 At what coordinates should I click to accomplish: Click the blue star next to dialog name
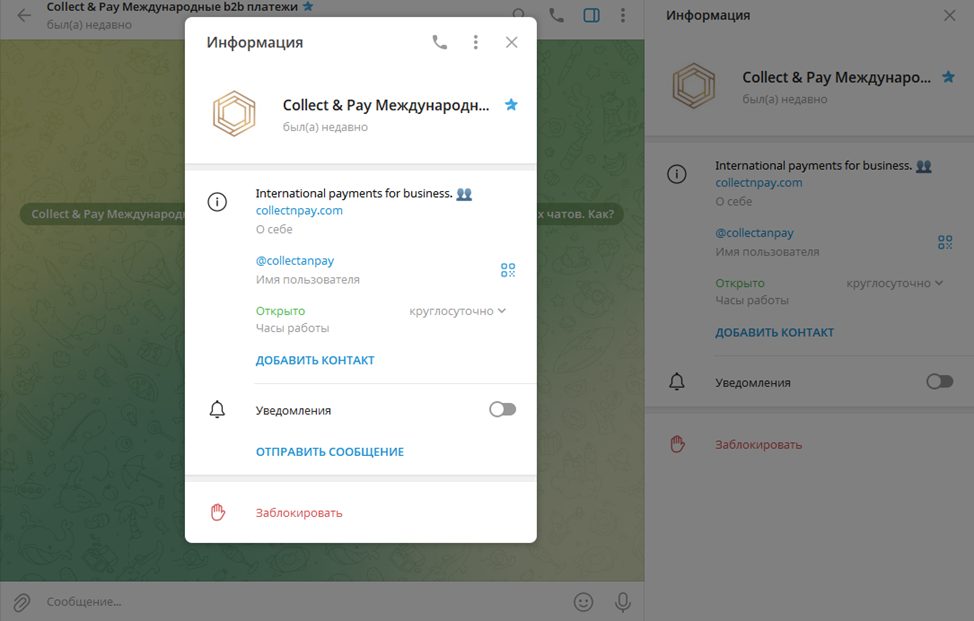click(x=511, y=104)
